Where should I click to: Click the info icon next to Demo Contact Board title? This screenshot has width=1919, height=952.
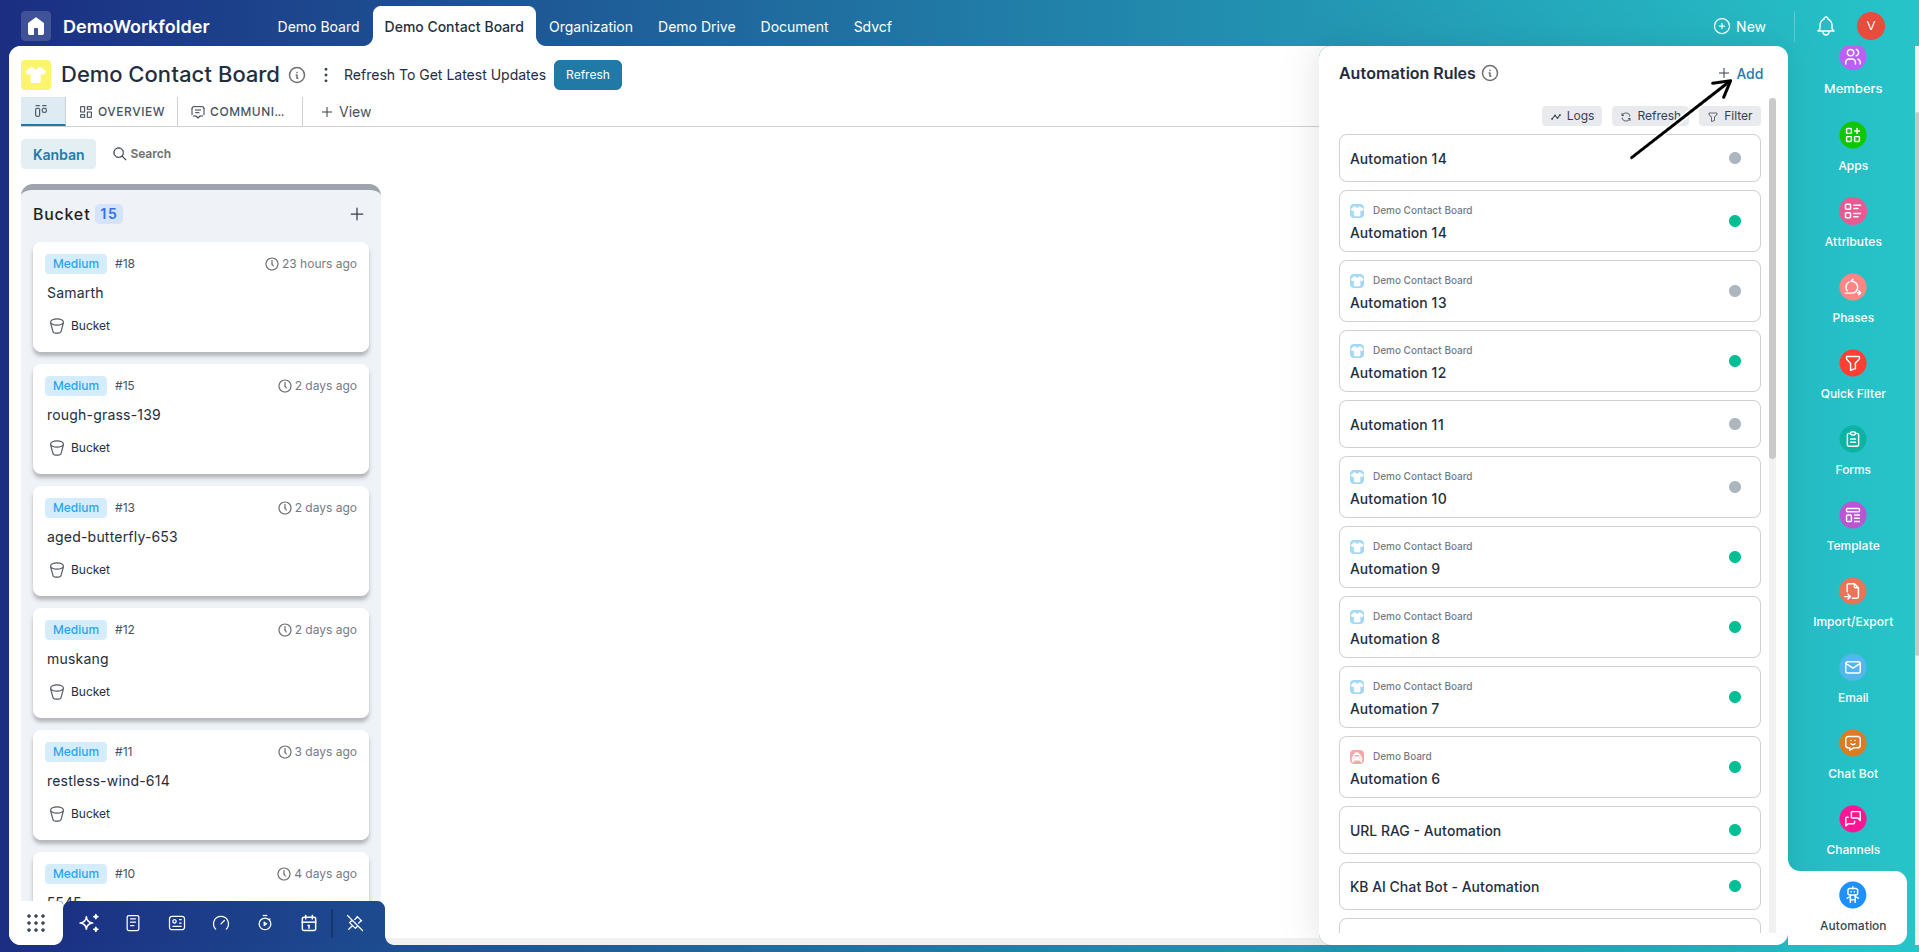(297, 75)
